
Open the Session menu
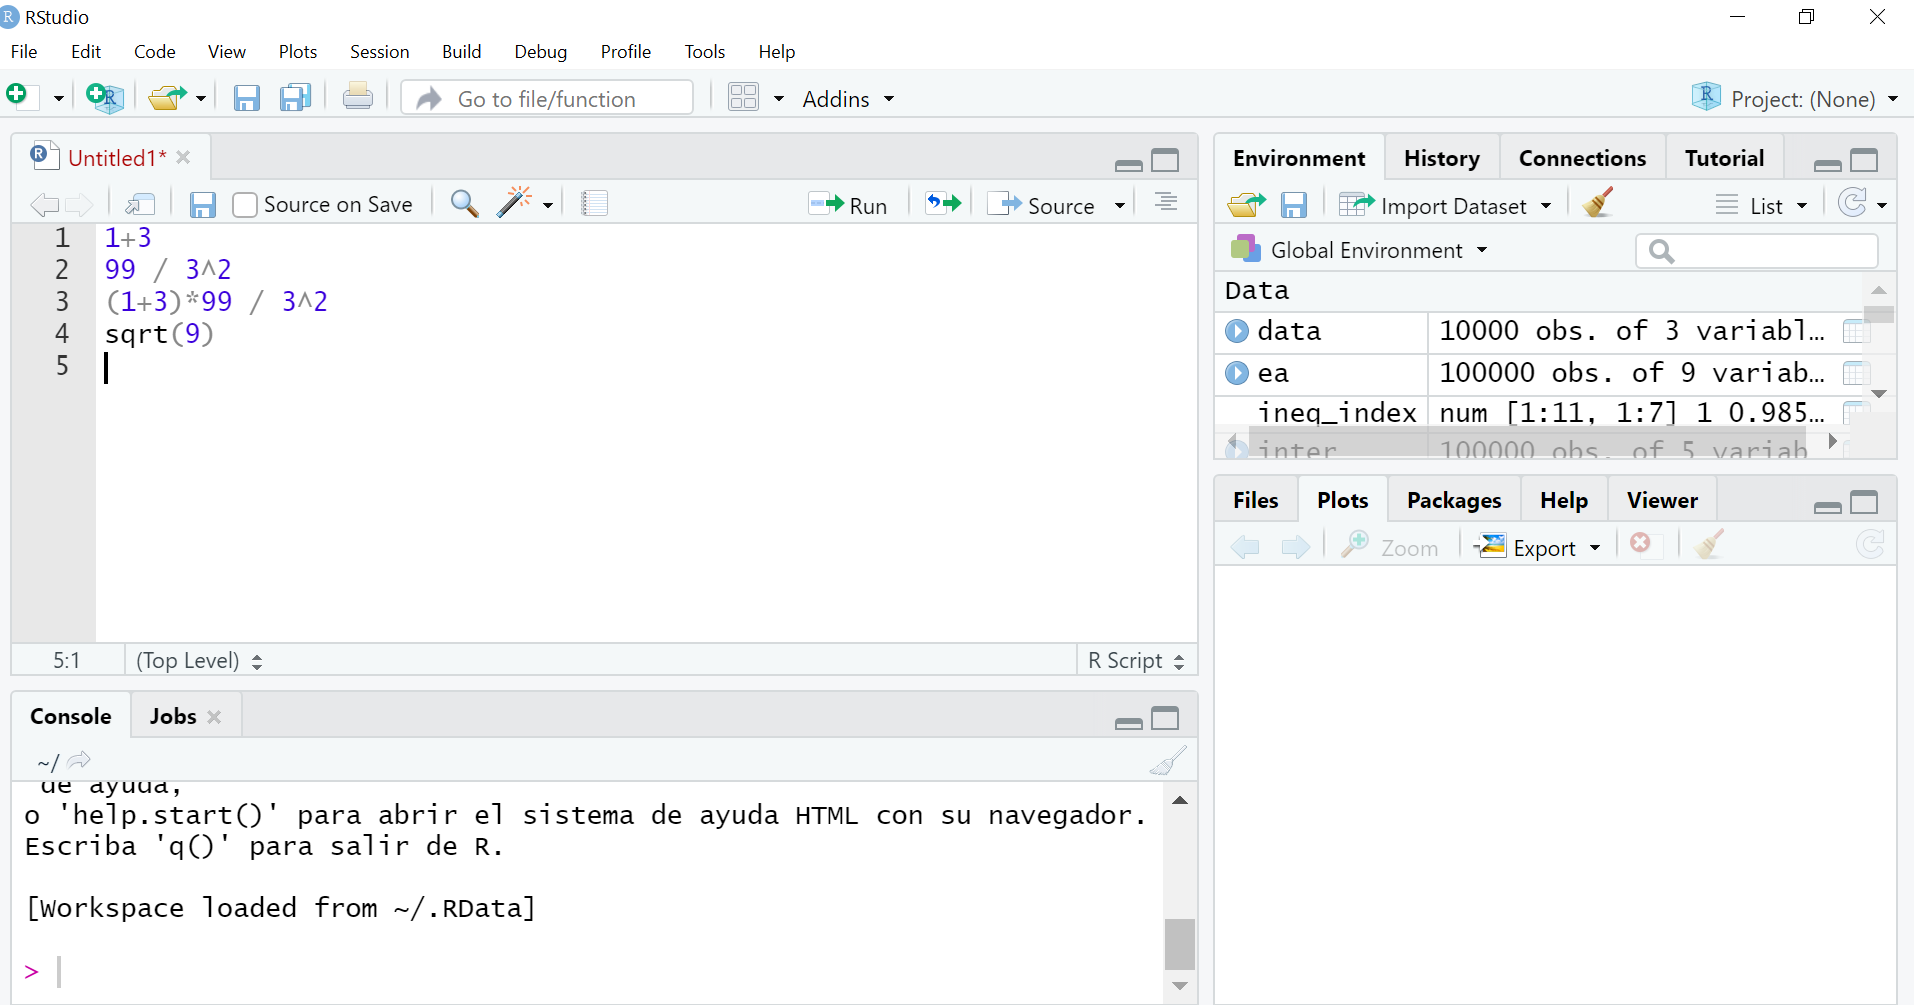click(379, 52)
